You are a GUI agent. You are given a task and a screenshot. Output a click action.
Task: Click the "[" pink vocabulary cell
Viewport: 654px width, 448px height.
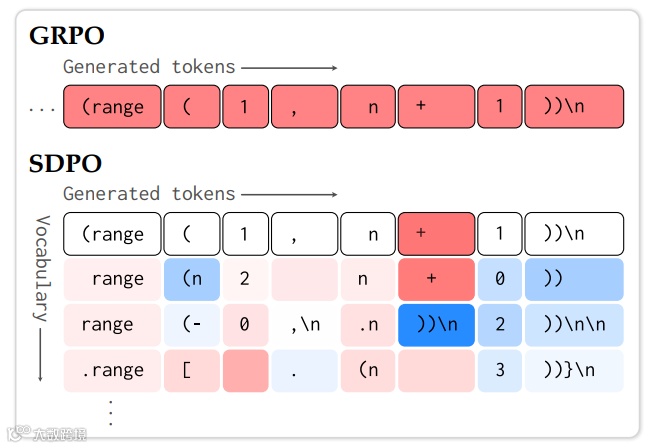[x=192, y=370]
